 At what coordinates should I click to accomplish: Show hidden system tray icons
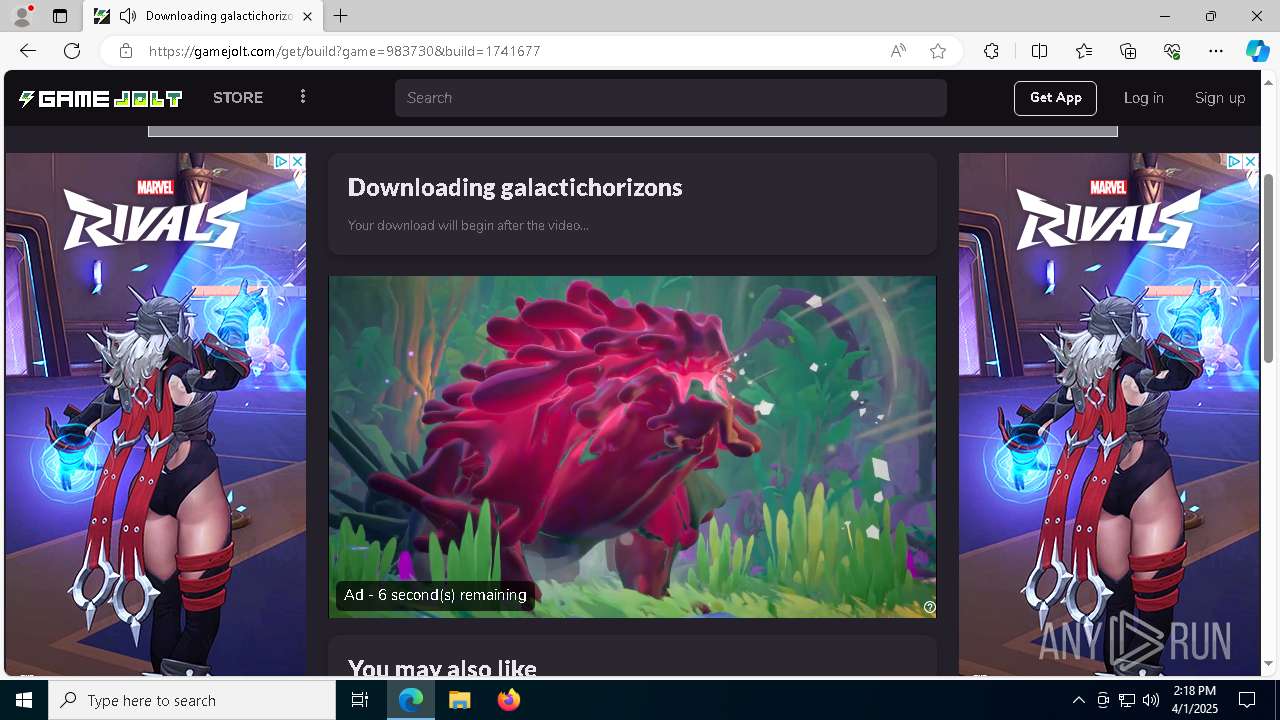(1078, 700)
